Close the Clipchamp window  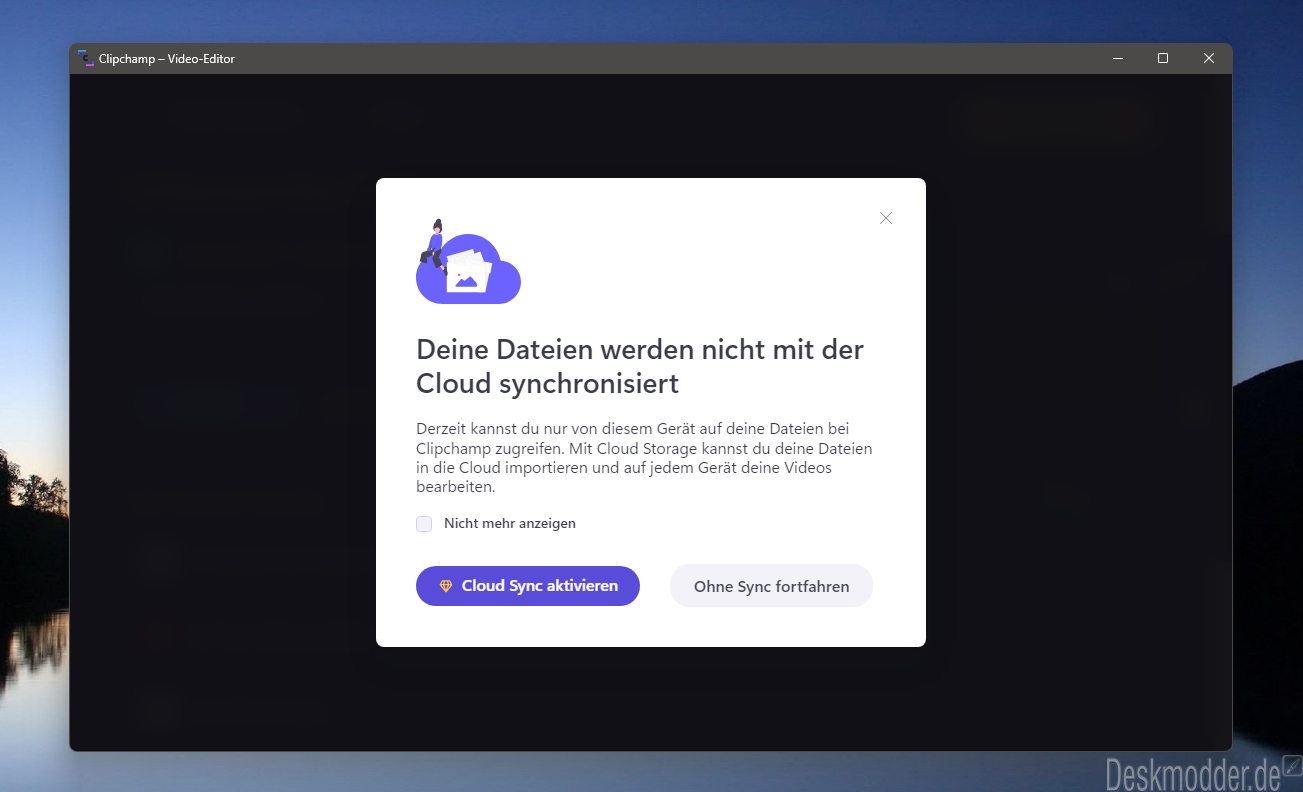pos(1209,58)
